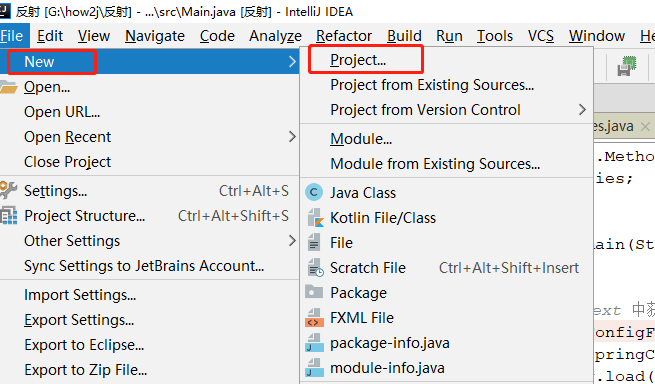
Task: Open the Window menu
Action: (597, 36)
